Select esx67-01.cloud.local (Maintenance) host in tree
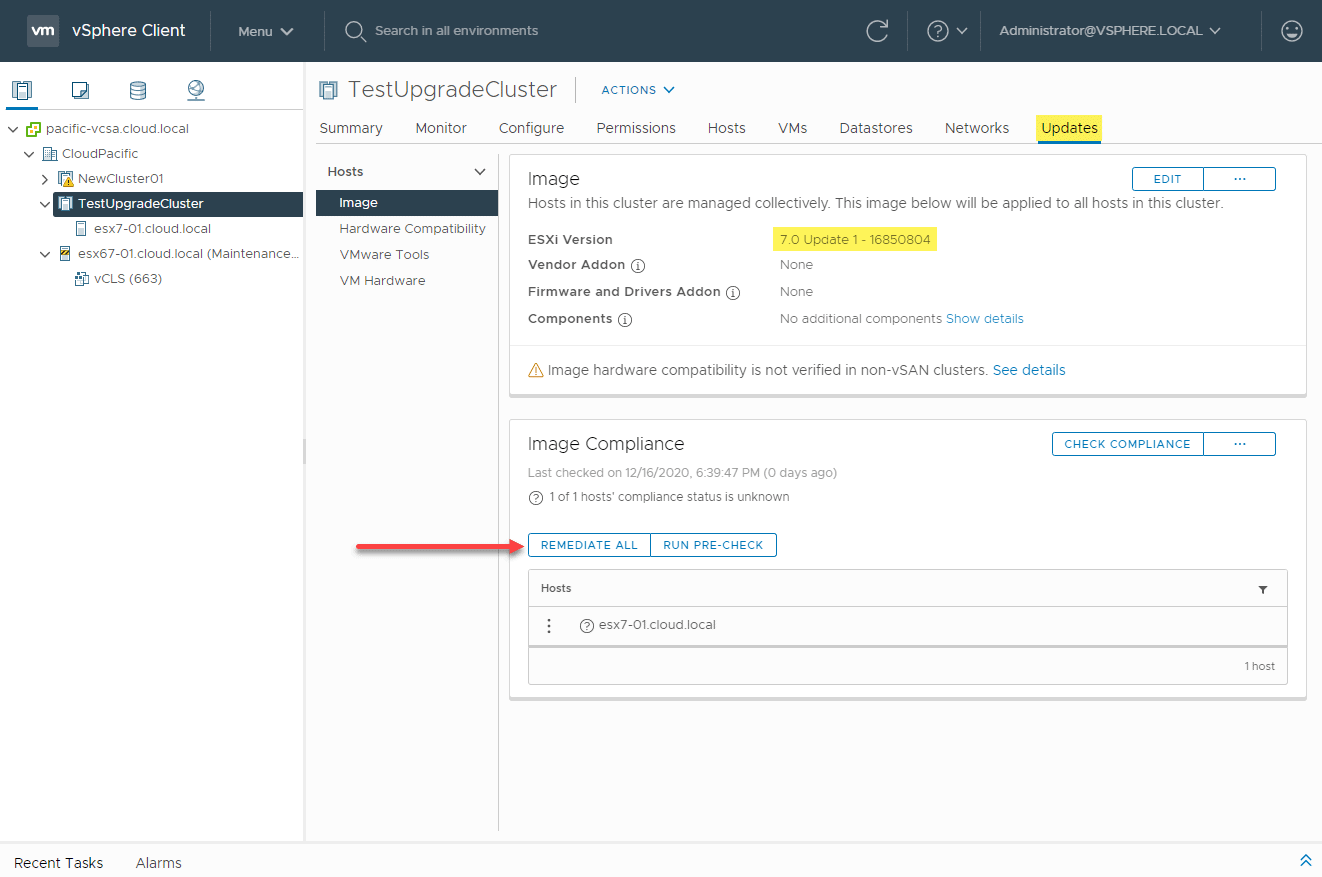This screenshot has width=1322, height=877. pyautogui.click(x=188, y=254)
